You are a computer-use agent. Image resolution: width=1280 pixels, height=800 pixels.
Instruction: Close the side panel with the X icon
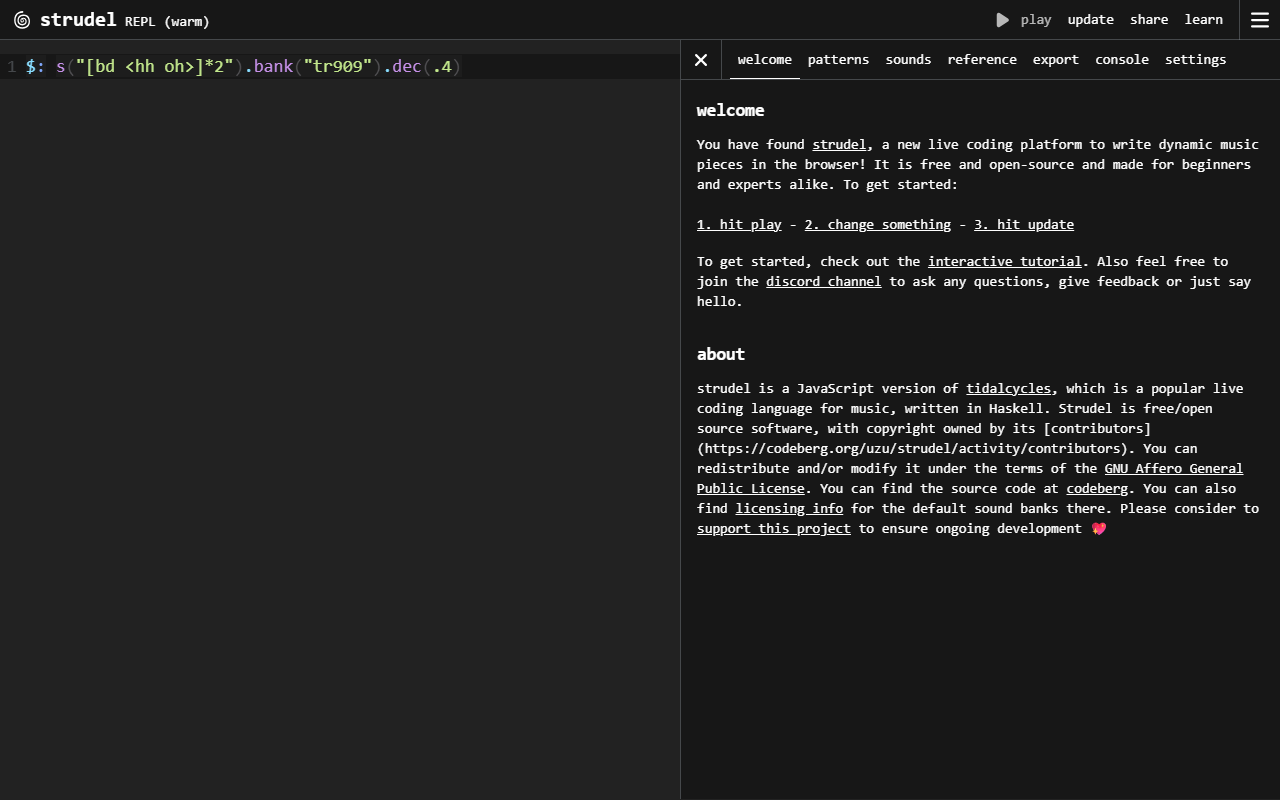(x=701, y=60)
